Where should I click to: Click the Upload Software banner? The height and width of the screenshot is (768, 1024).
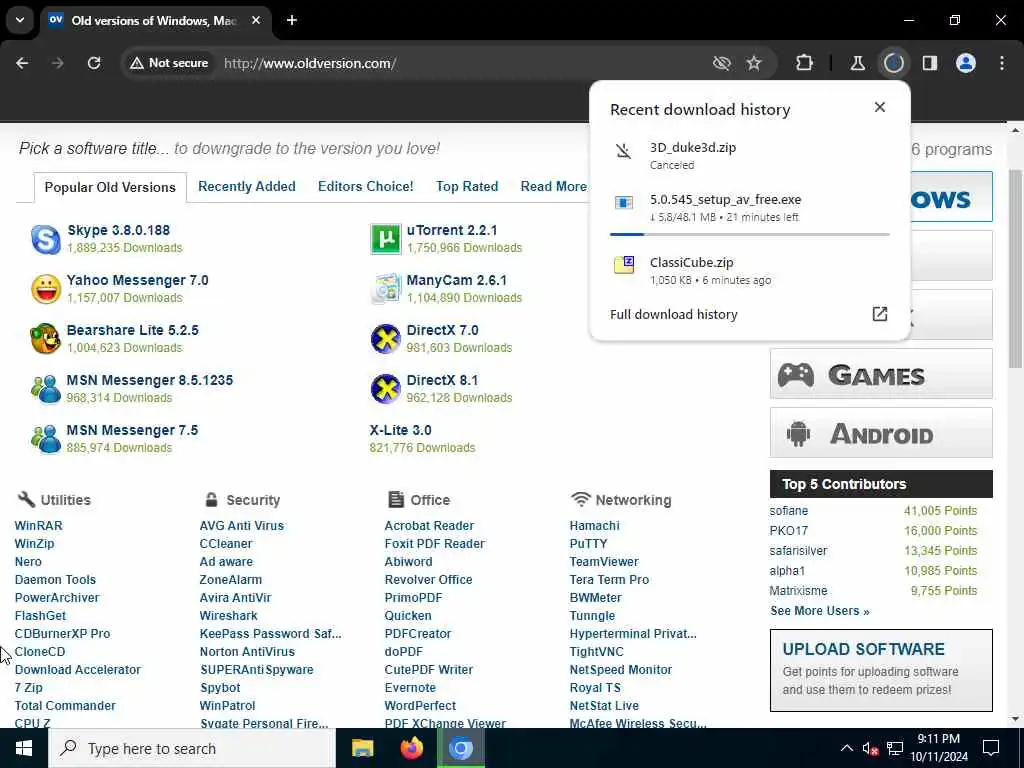[x=881, y=670]
